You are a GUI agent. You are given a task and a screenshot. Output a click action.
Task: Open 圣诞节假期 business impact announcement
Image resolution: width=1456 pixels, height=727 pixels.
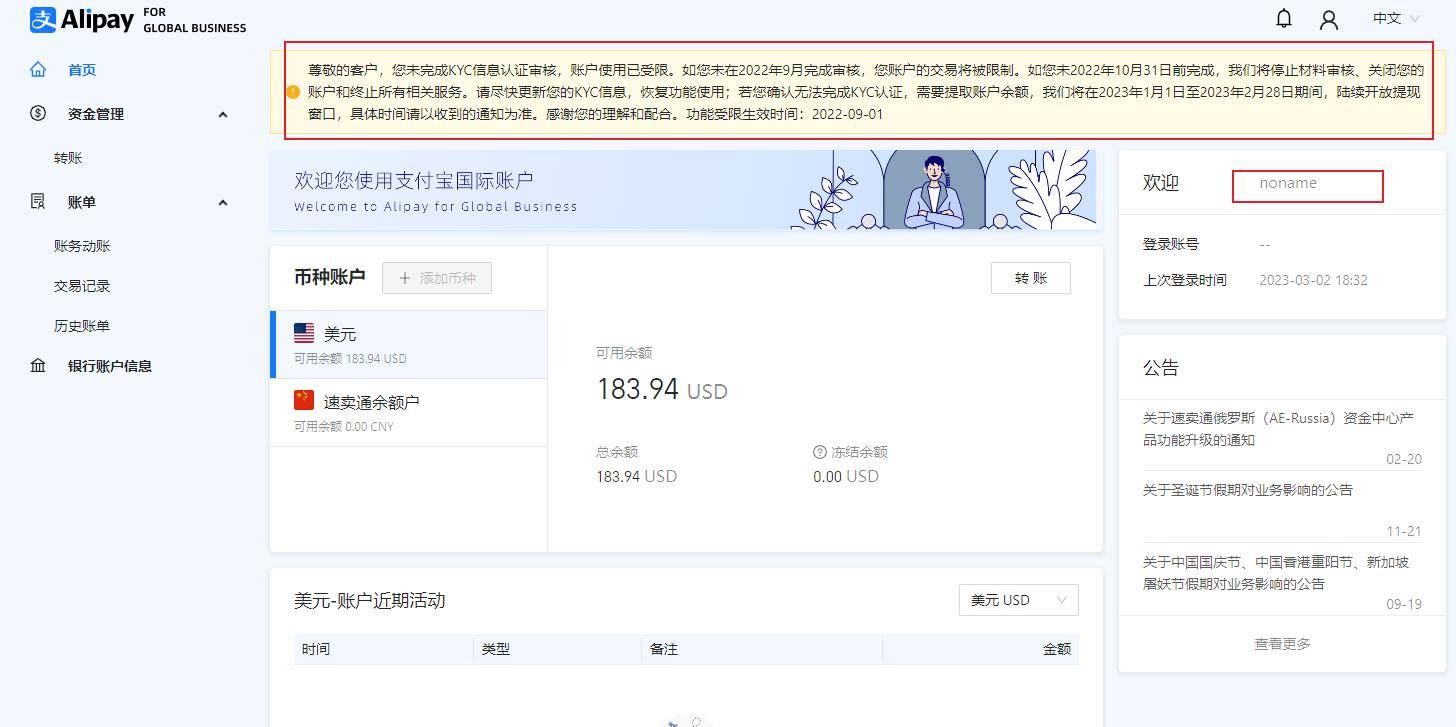tap(1248, 490)
